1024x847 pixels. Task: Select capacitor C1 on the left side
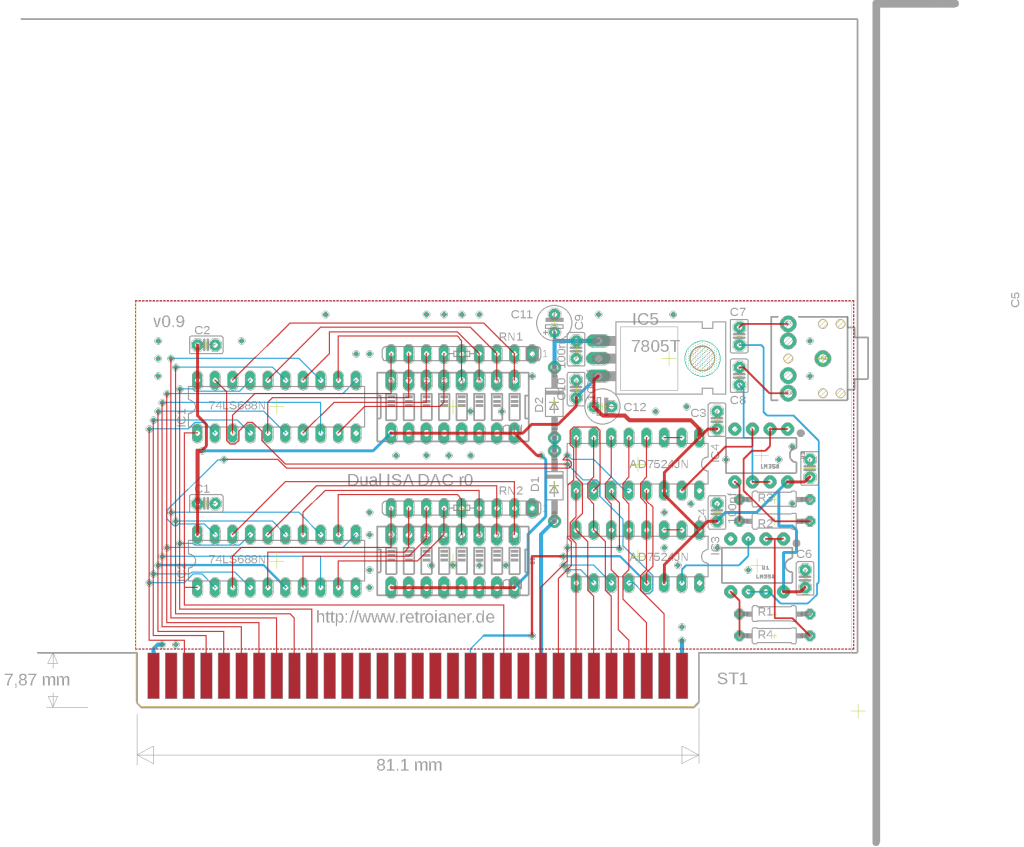[205, 504]
